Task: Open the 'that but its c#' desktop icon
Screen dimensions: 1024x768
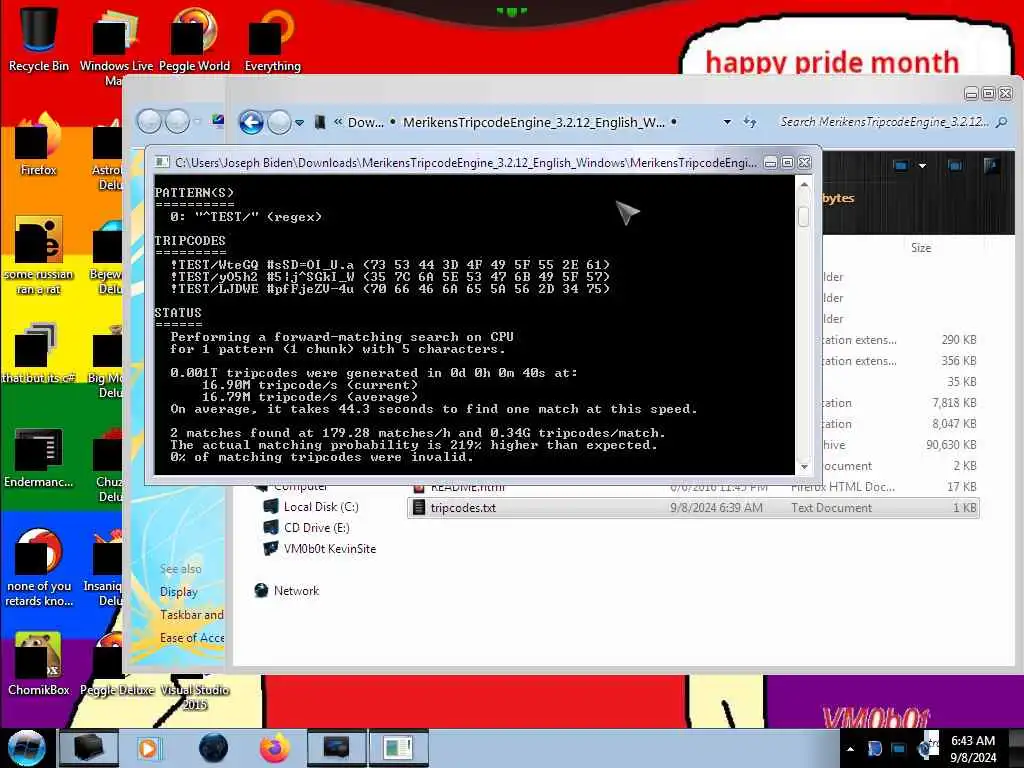Action: pos(39,353)
